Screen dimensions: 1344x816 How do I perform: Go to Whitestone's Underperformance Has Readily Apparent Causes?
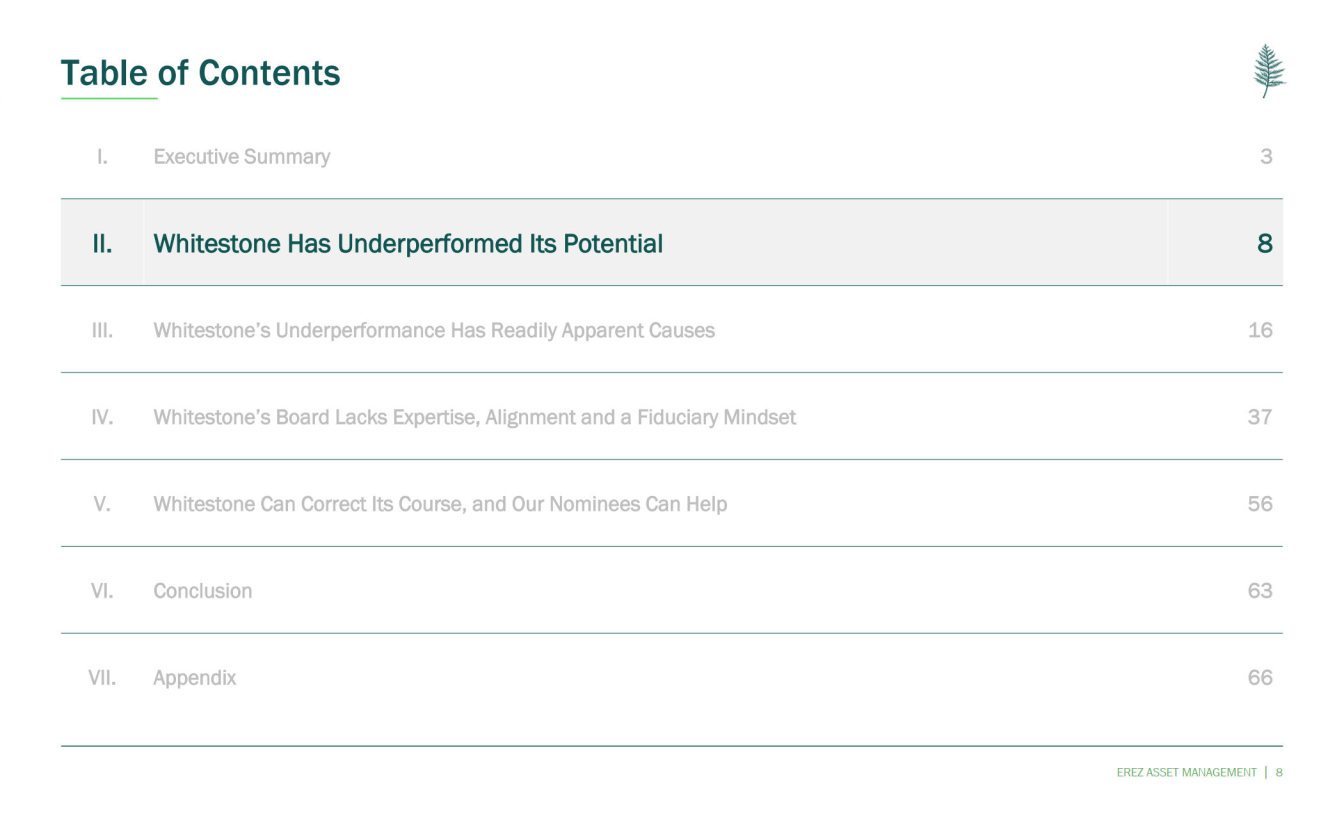pyautogui.click(x=433, y=331)
